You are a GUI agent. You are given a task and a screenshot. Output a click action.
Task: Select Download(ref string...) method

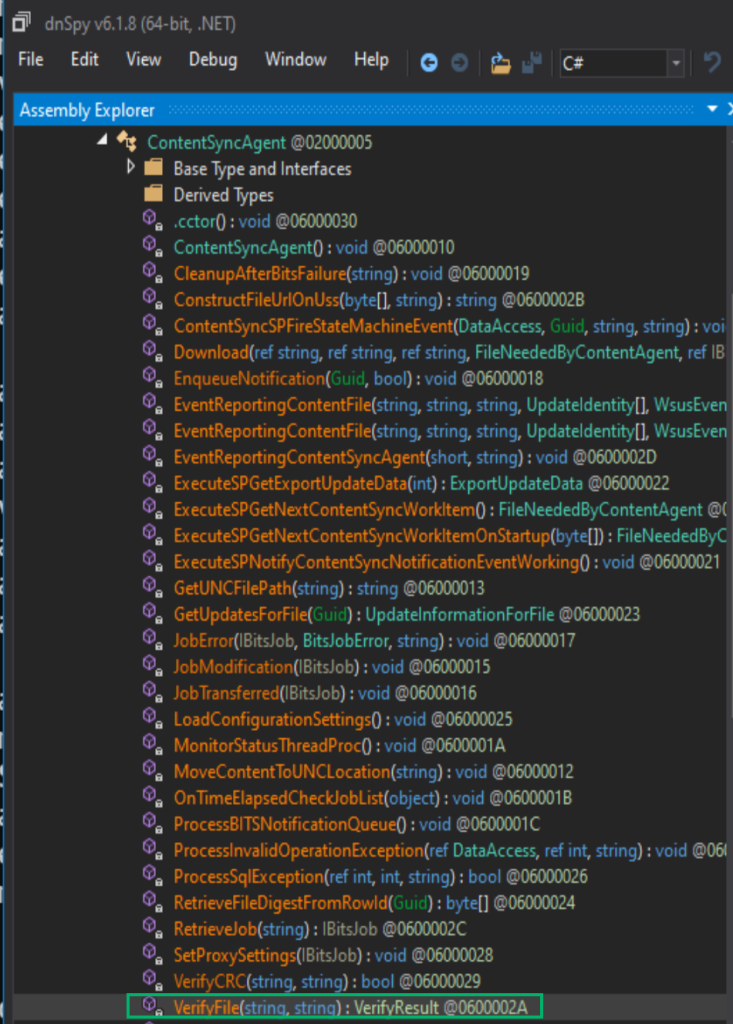449,352
